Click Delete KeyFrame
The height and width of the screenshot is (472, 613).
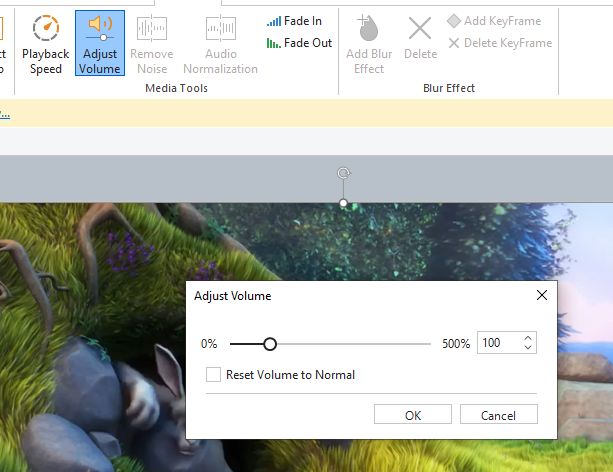(x=500, y=43)
